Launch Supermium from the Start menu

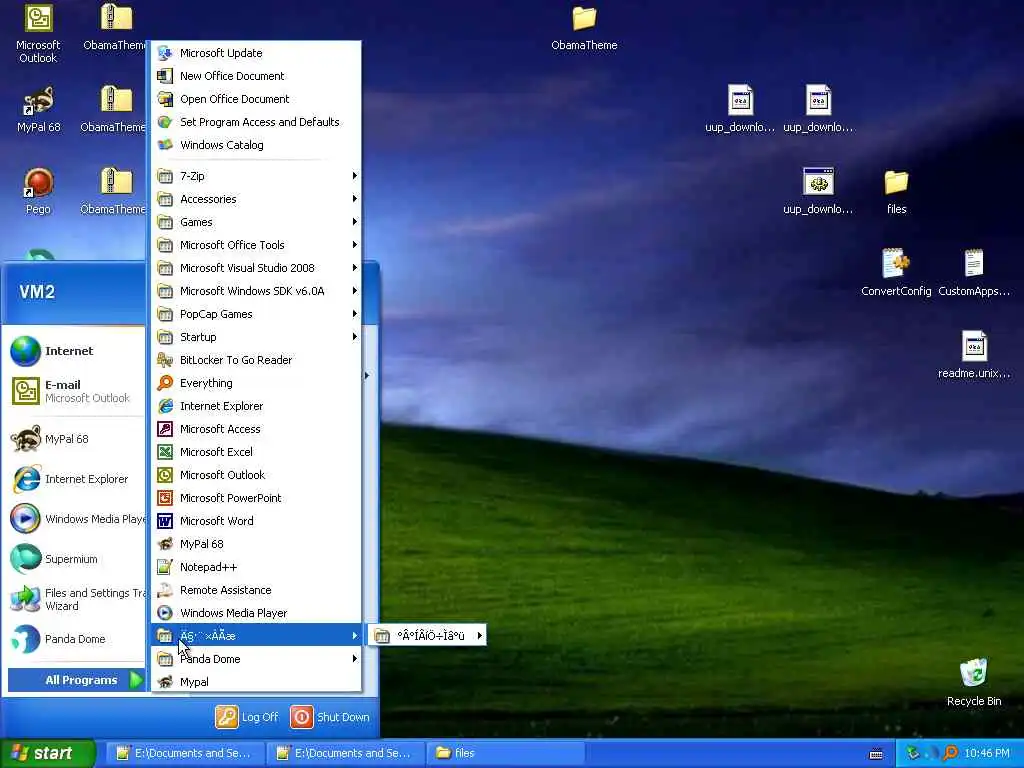click(x=75, y=559)
